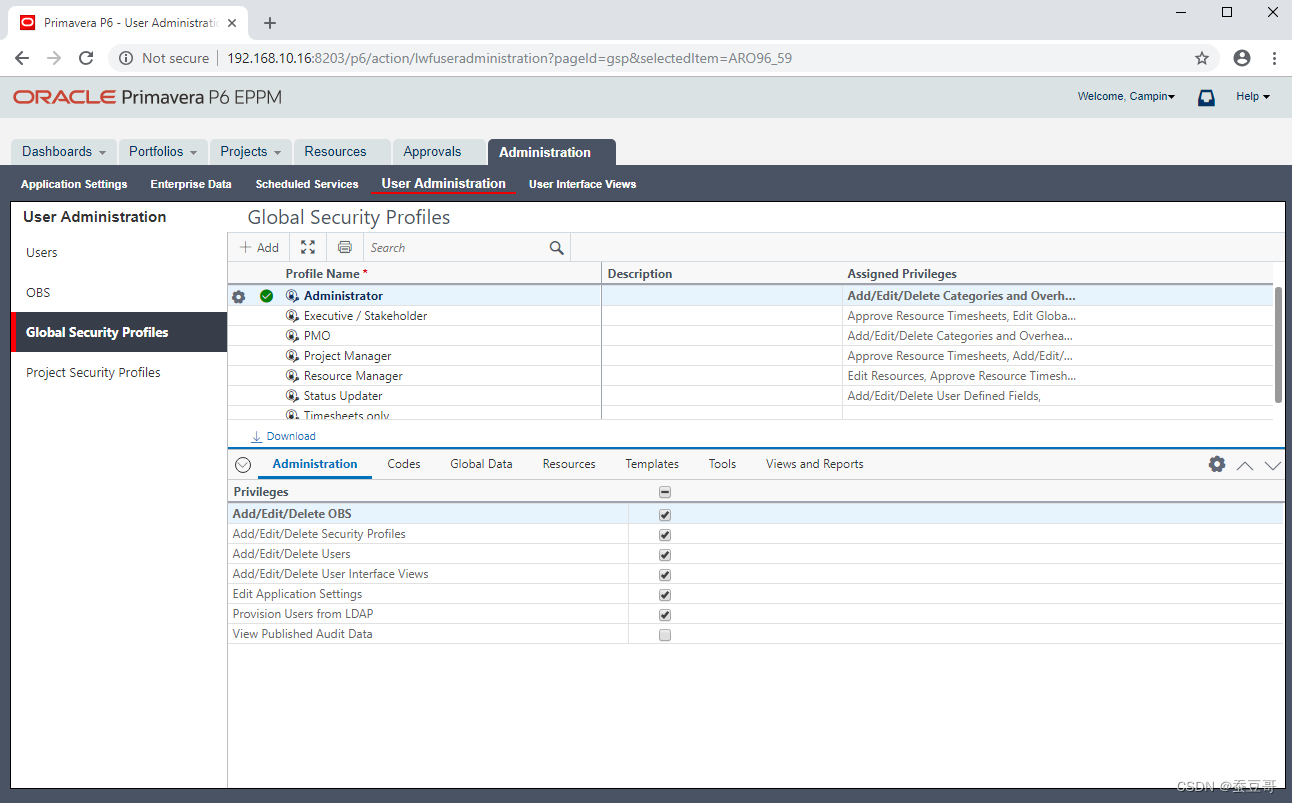Open the Portfolios dropdown menu
Image resolution: width=1292 pixels, height=803 pixels.
[163, 152]
